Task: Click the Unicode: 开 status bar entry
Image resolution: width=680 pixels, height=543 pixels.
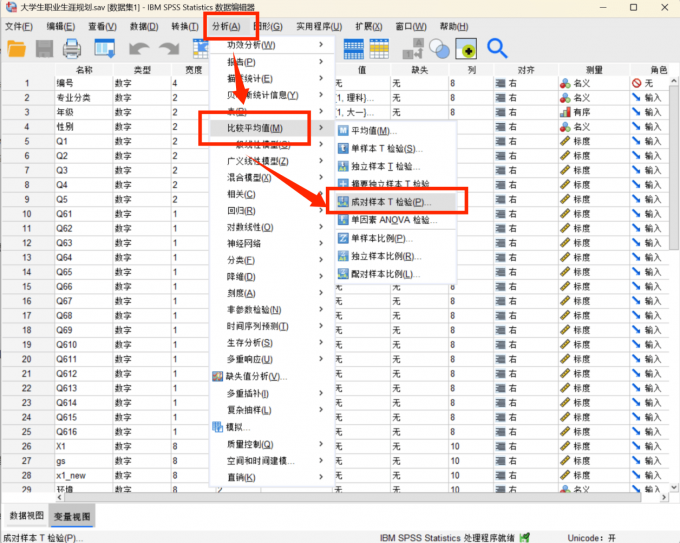Action: click(591, 538)
